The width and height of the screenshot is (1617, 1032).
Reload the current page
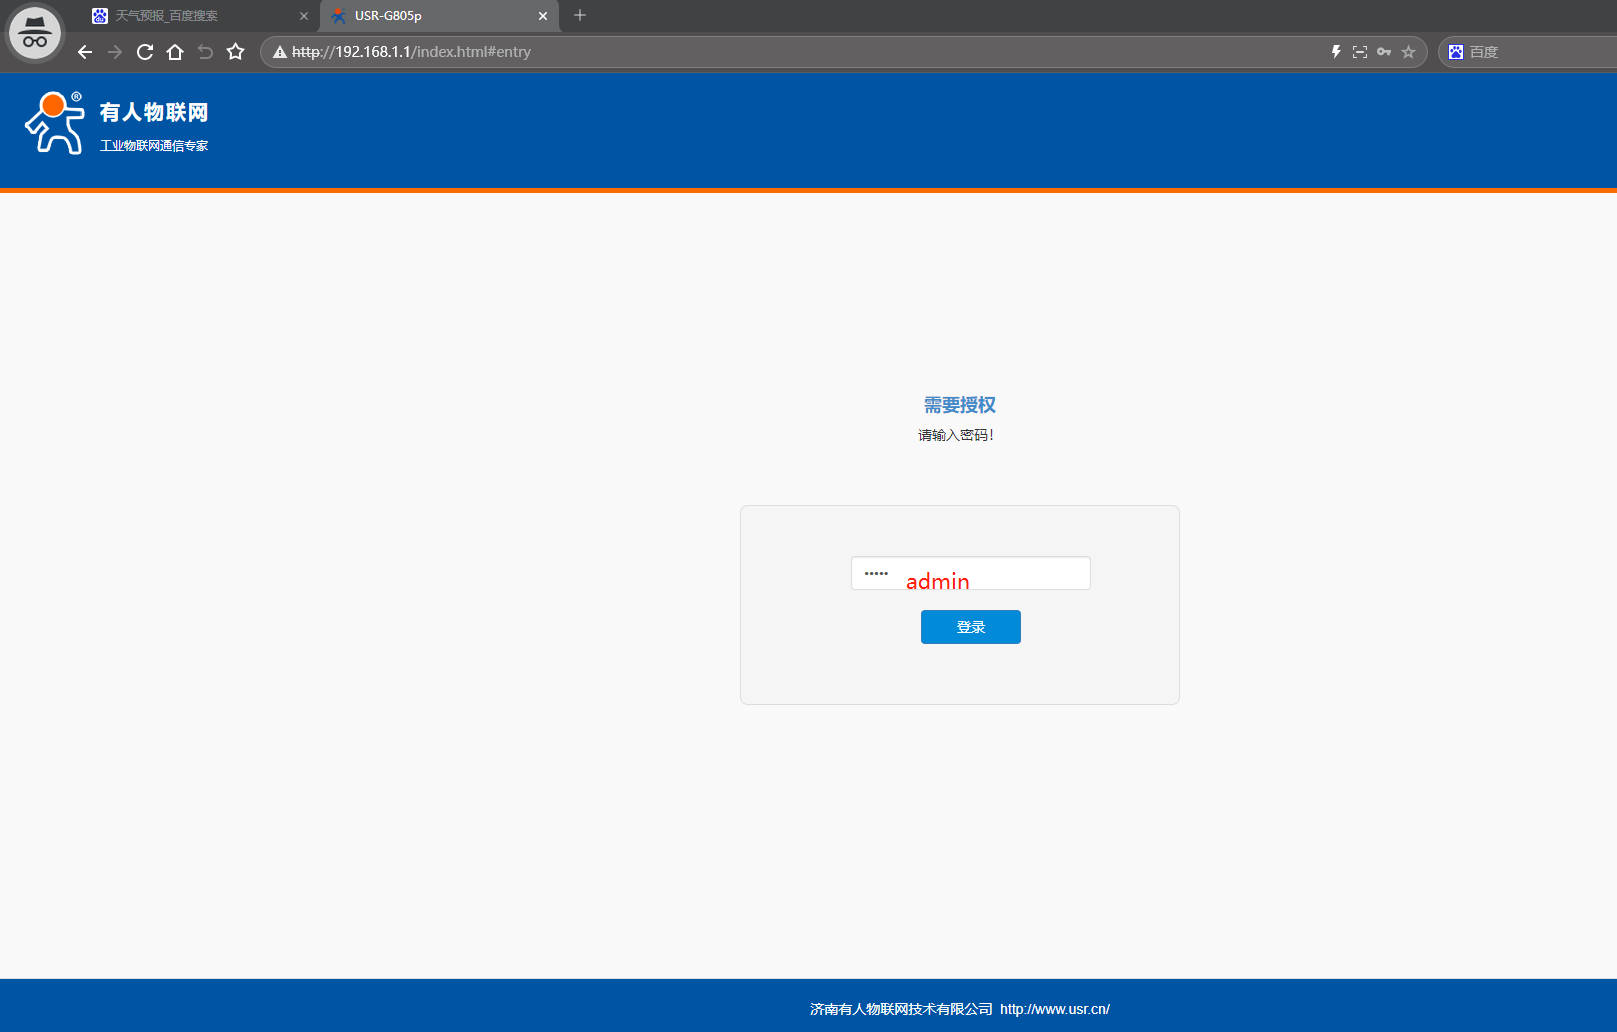point(145,52)
